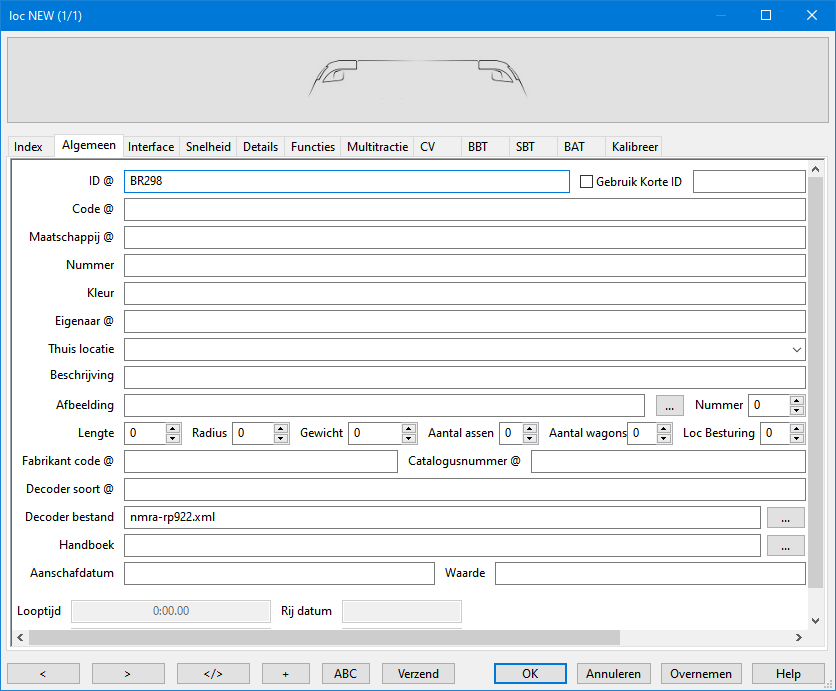Click the ABC button
836x691 pixels.
tap(345, 673)
